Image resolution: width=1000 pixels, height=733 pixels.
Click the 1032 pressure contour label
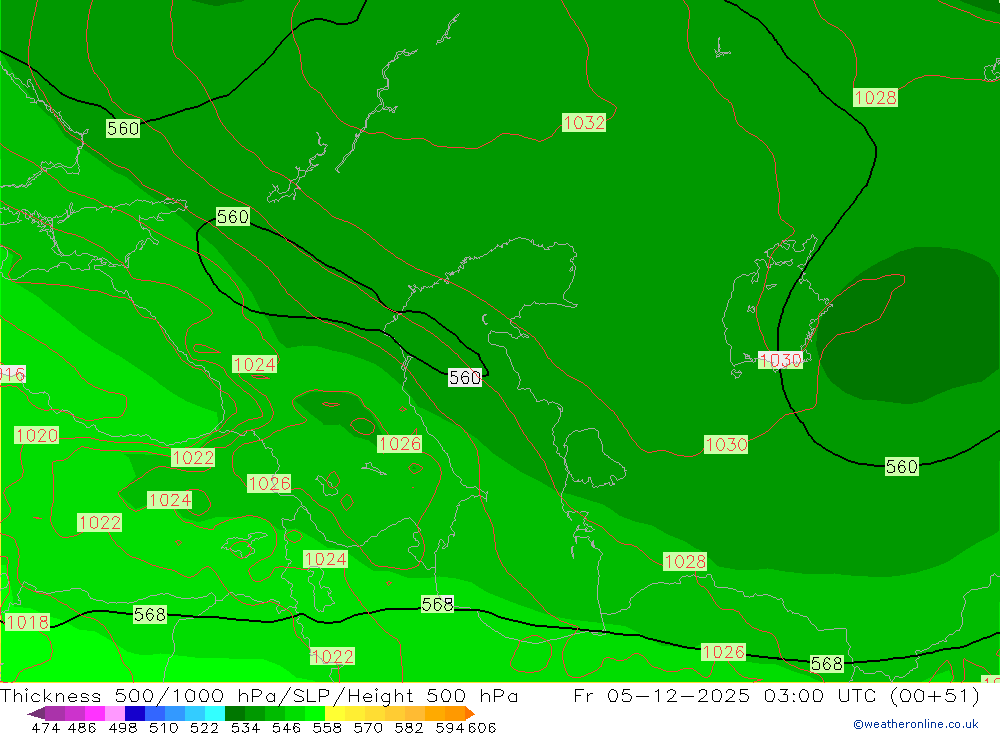click(x=584, y=122)
